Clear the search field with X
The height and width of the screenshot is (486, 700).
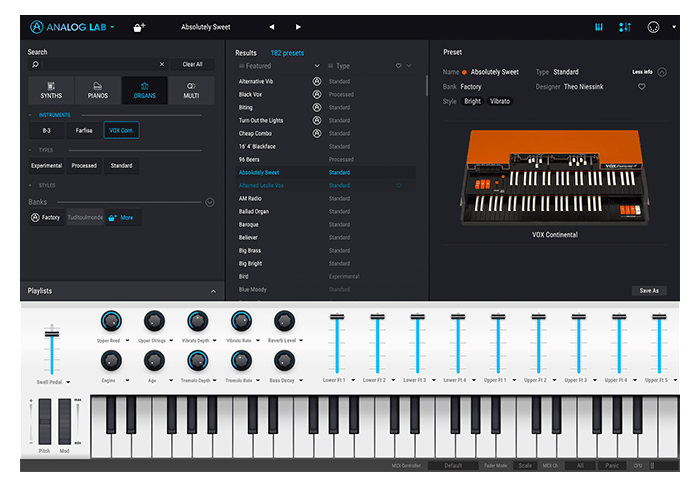tap(162, 64)
